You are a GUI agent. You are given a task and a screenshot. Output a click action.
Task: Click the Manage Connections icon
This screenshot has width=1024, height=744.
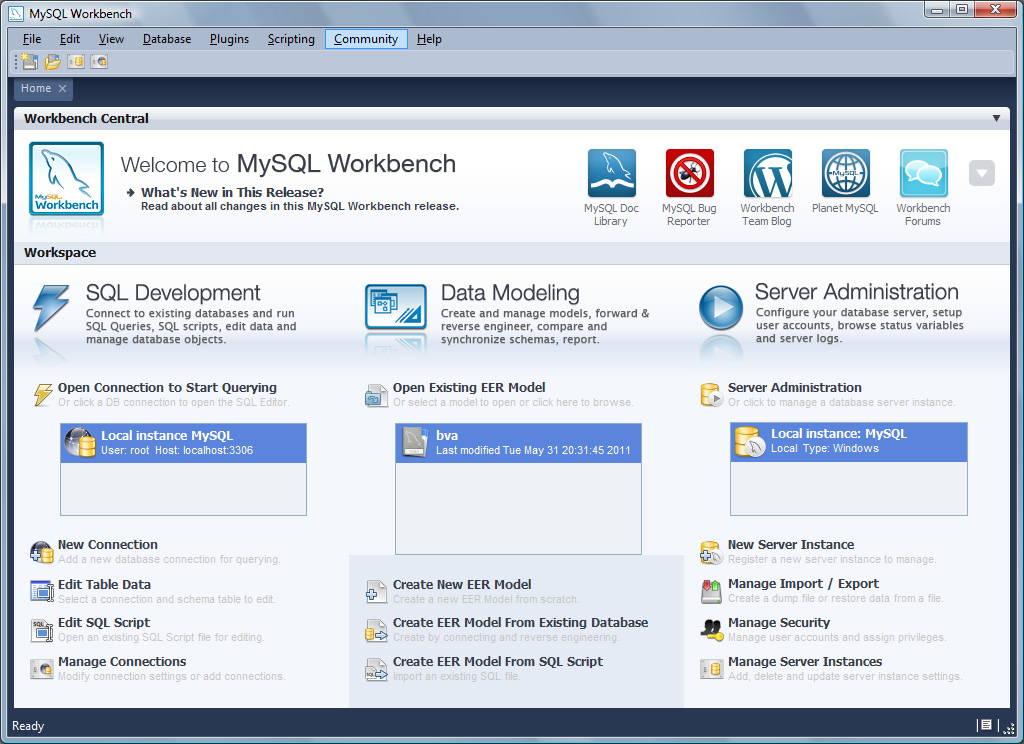[x=42, y=669]
